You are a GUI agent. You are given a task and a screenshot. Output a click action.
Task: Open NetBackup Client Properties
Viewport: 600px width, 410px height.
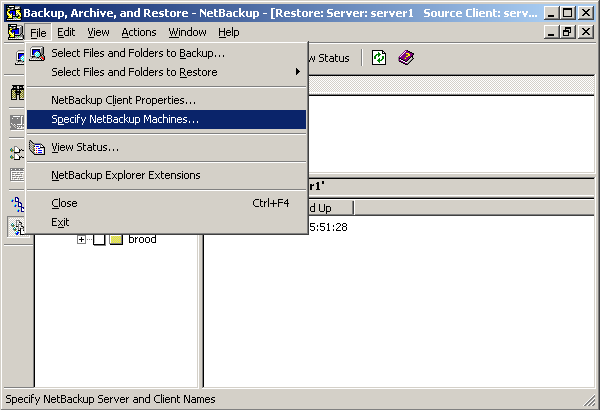[x=166, y=100]
